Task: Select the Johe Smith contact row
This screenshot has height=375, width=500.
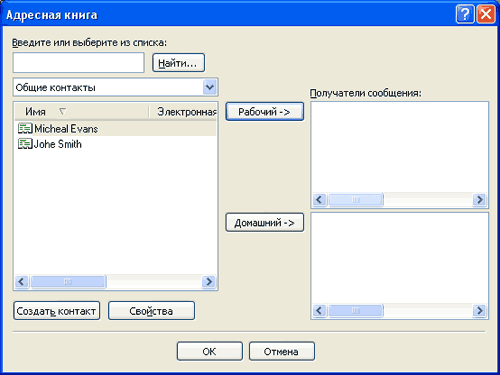Action: [116, 144]
